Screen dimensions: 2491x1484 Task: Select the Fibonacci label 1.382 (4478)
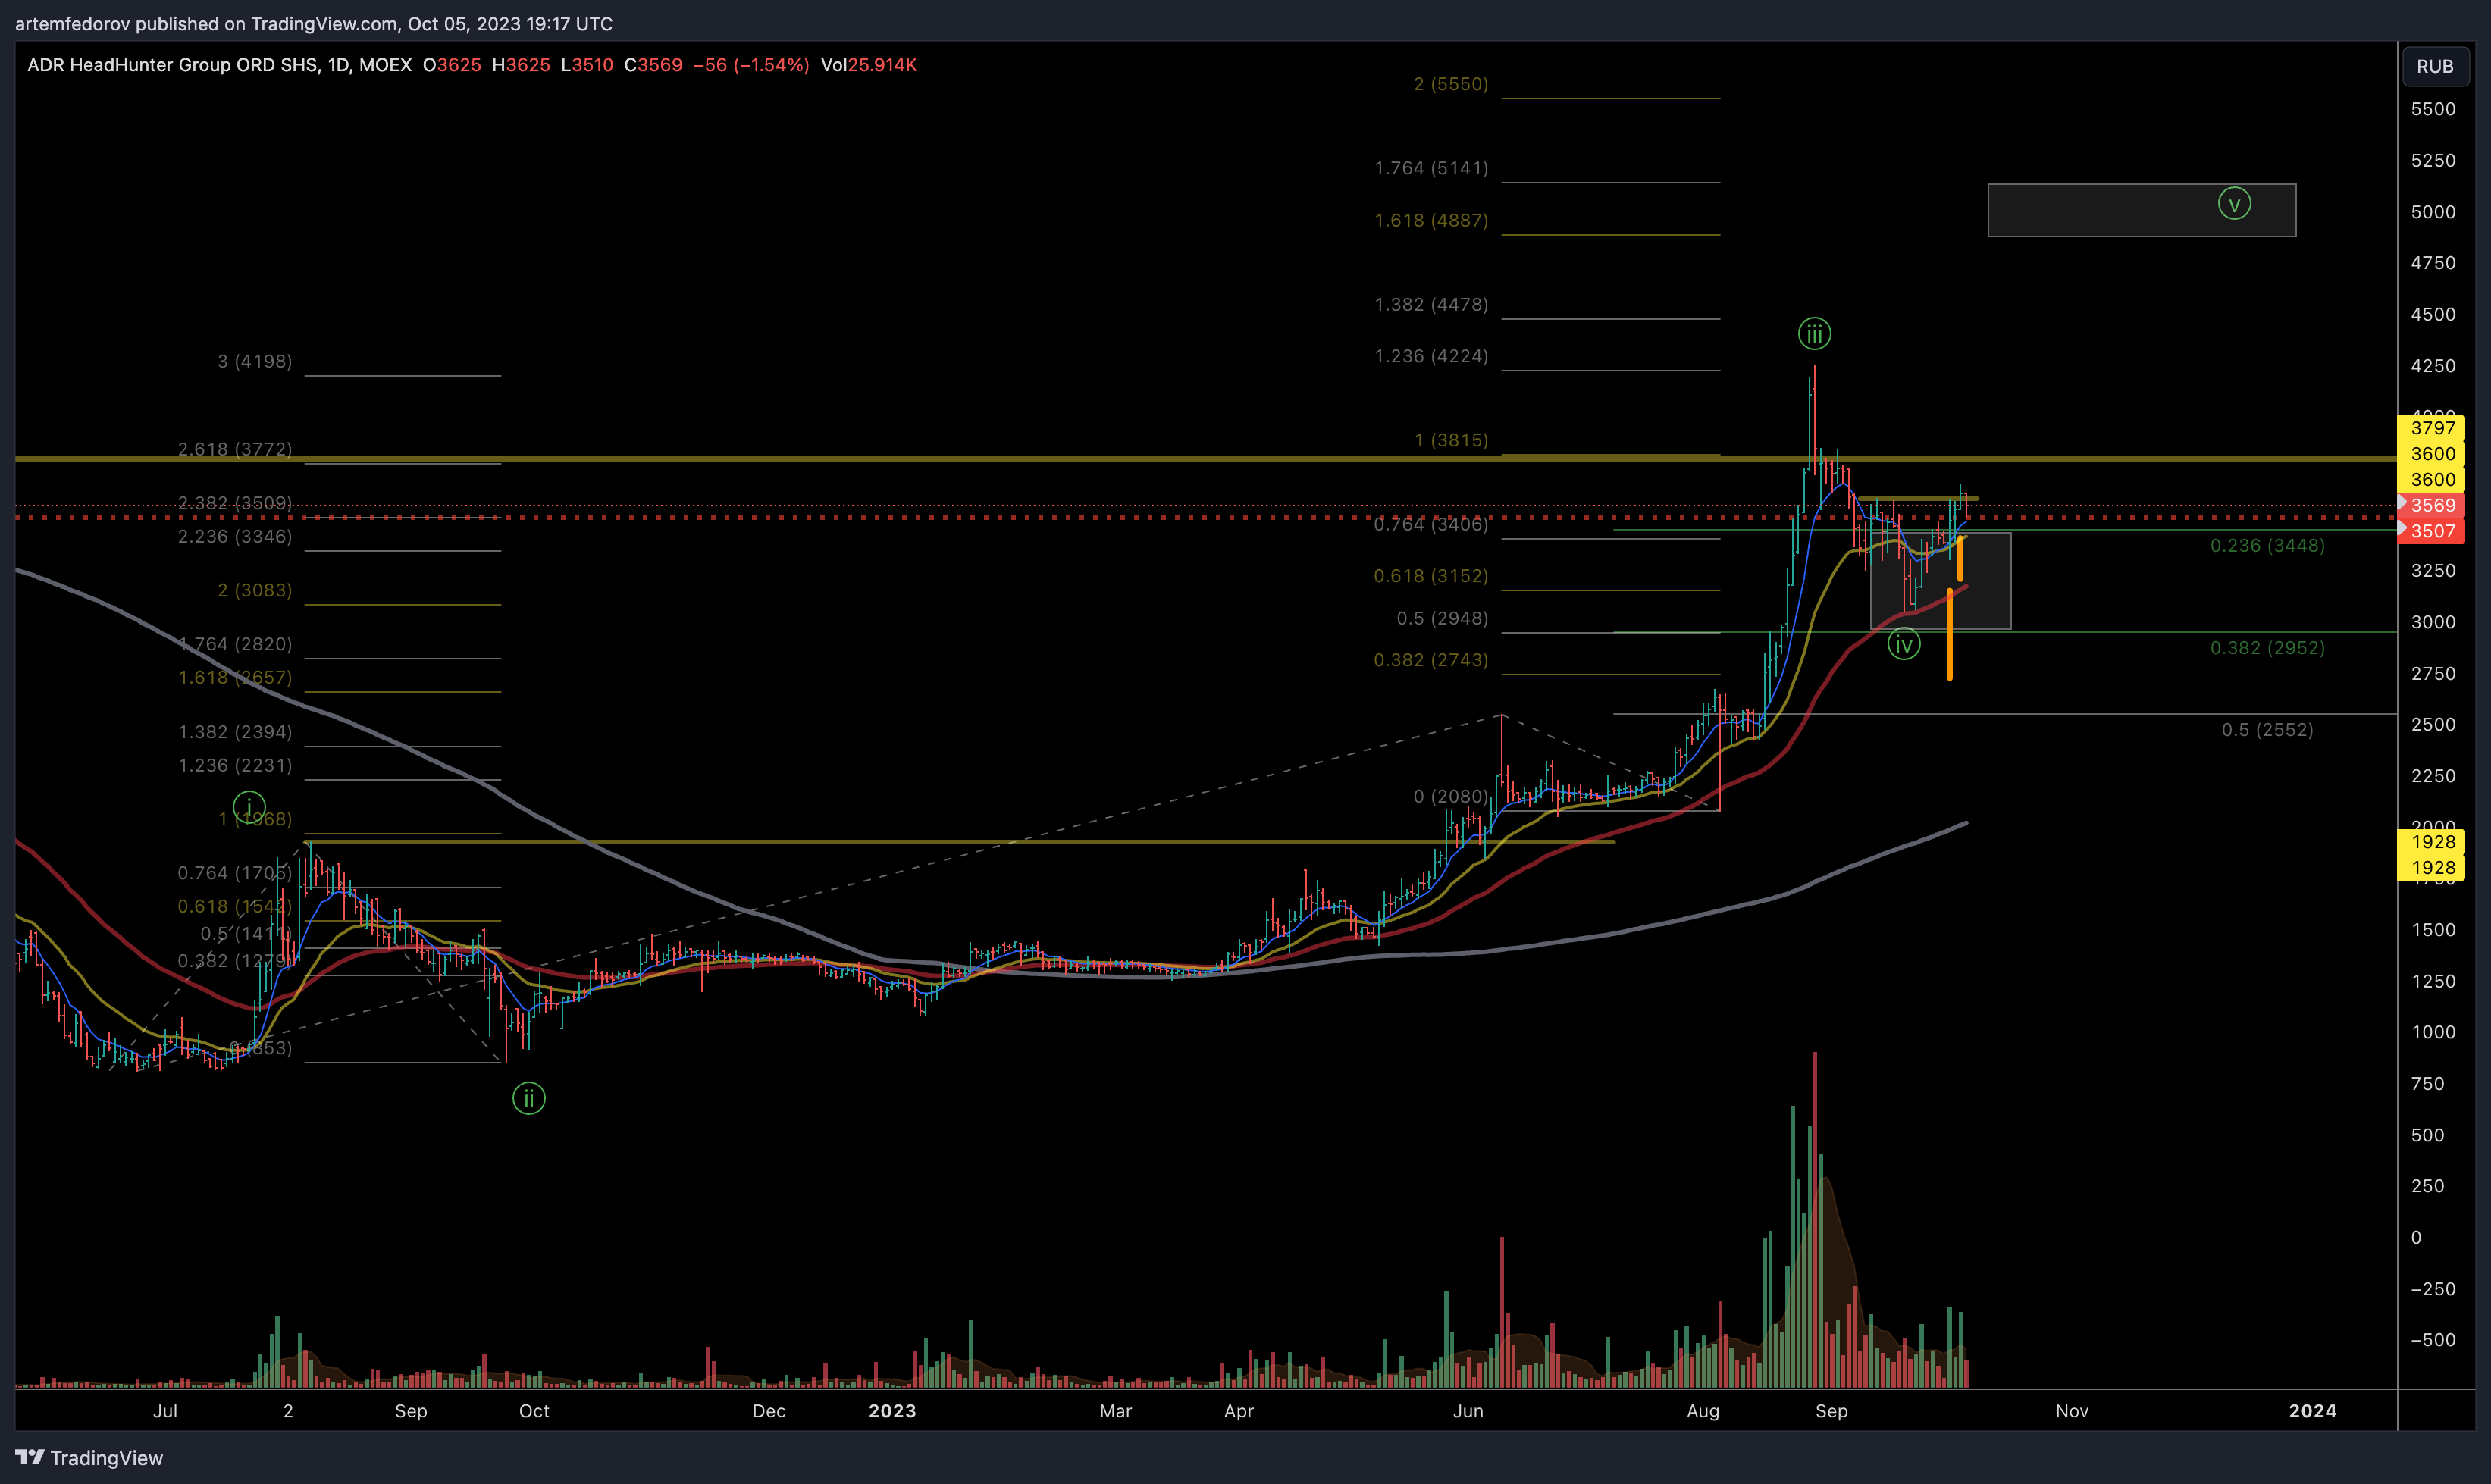pos(1431,304)
